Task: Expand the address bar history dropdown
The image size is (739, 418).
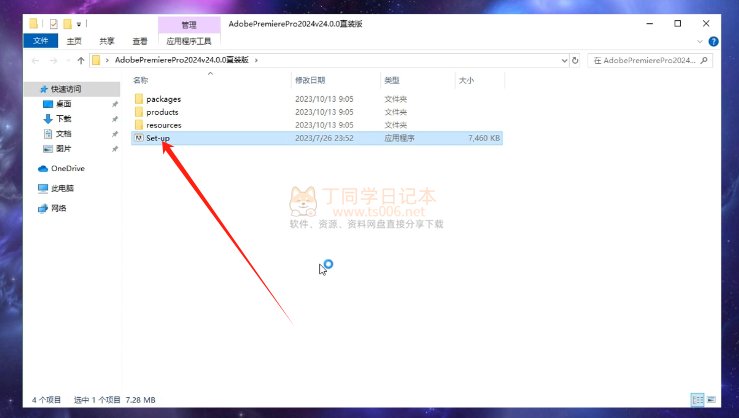Action: [x=564, y=60]
